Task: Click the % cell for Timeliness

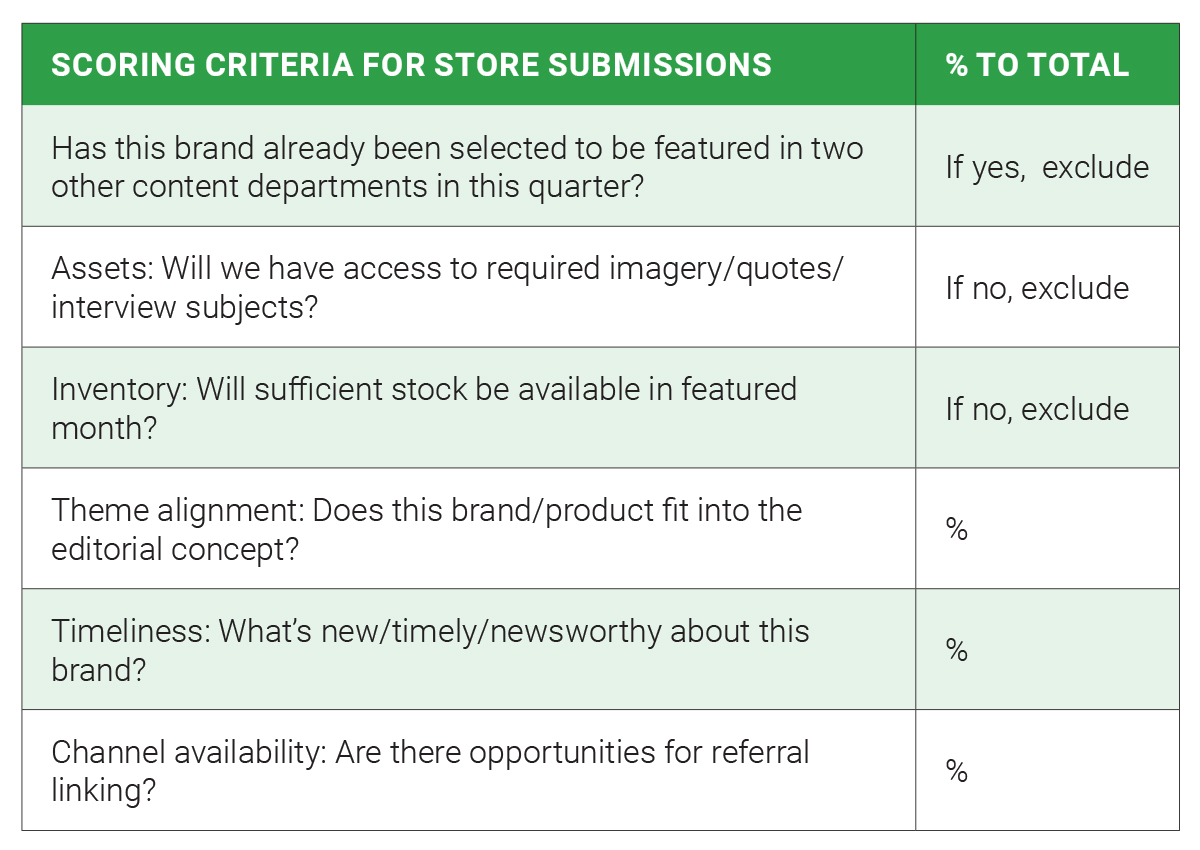Action: pos(1047,649)
